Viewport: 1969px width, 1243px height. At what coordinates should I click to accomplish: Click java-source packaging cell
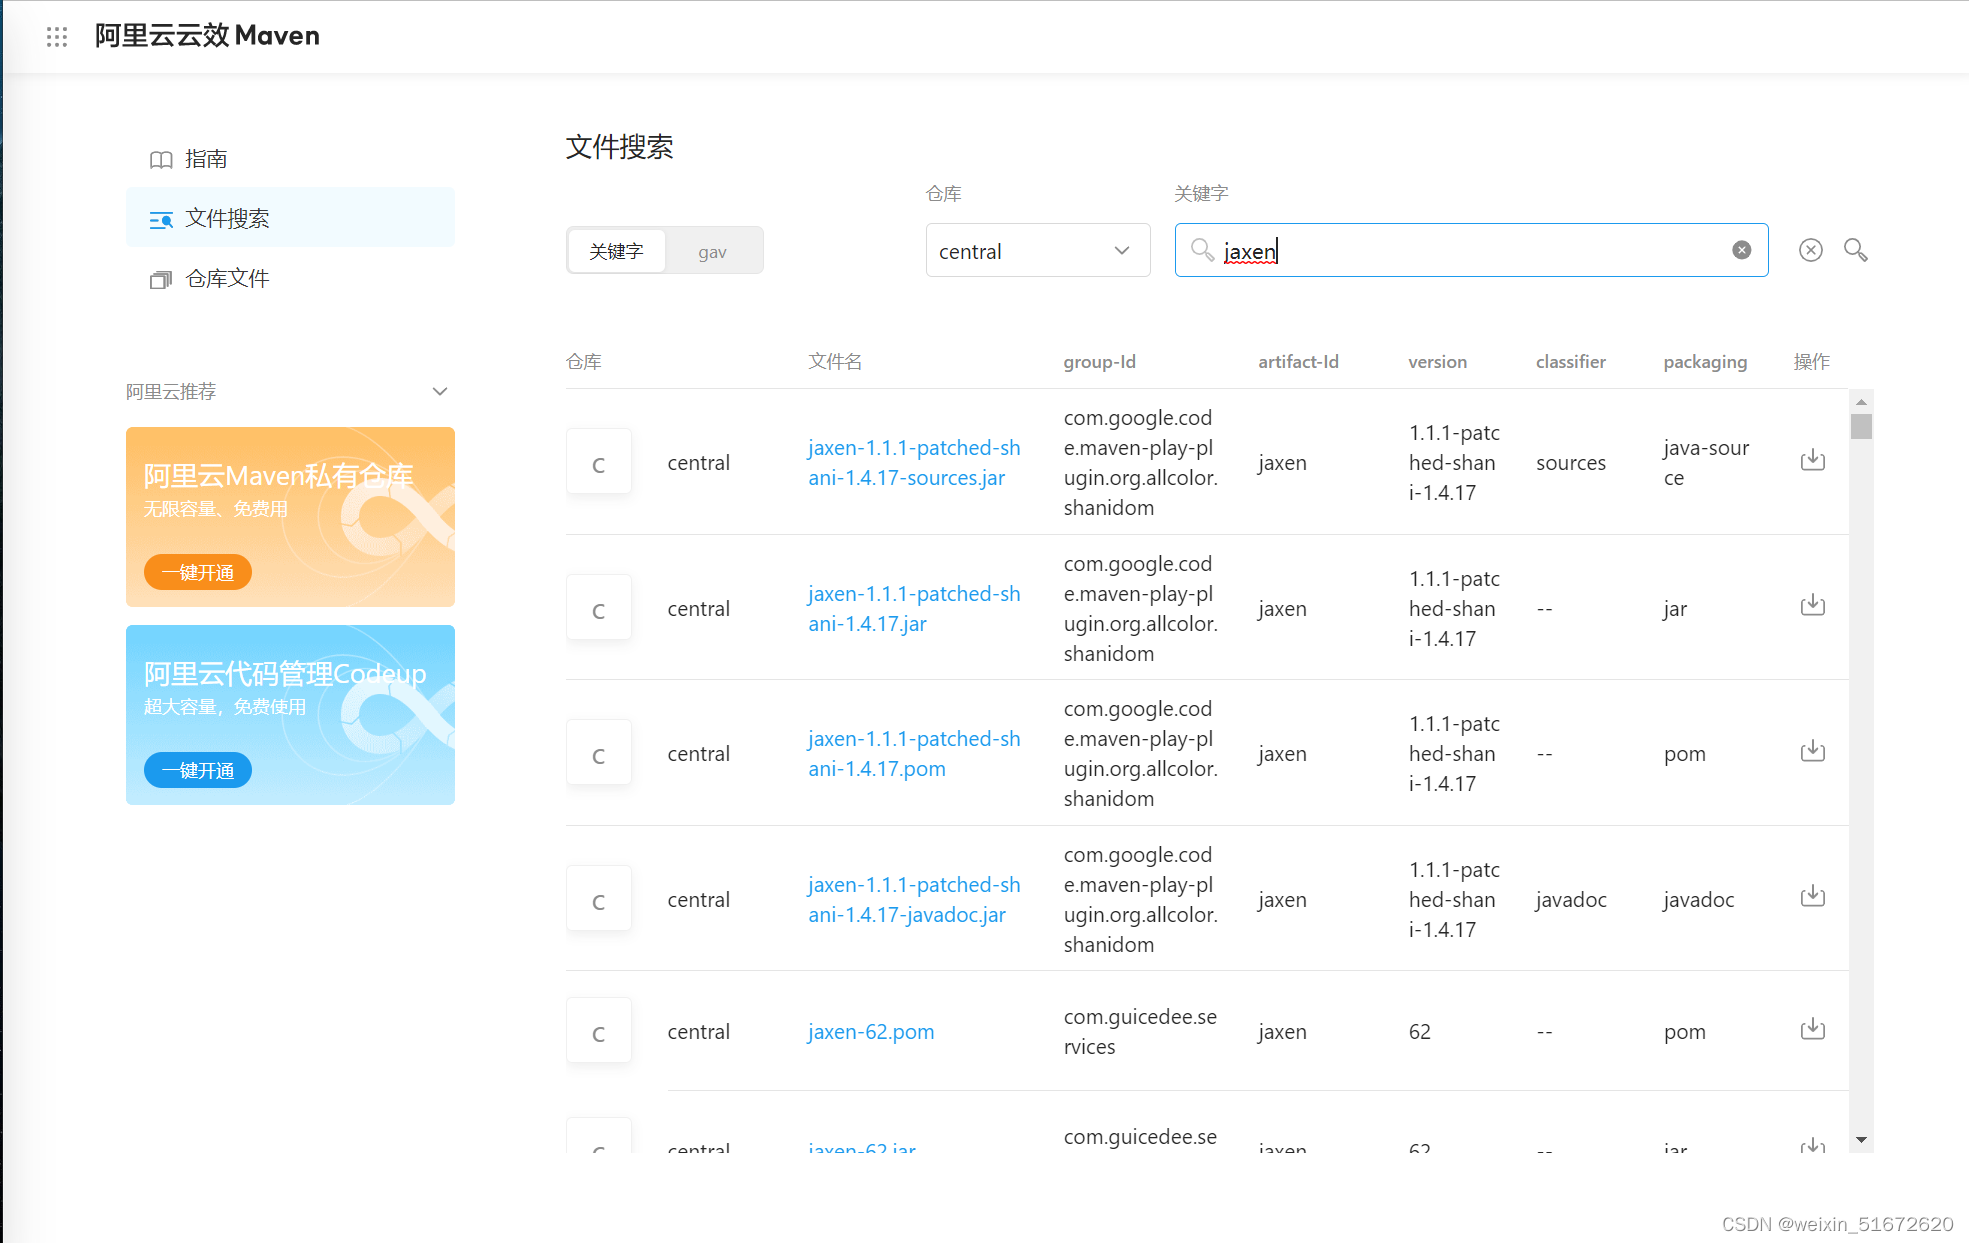[1707, 463]
